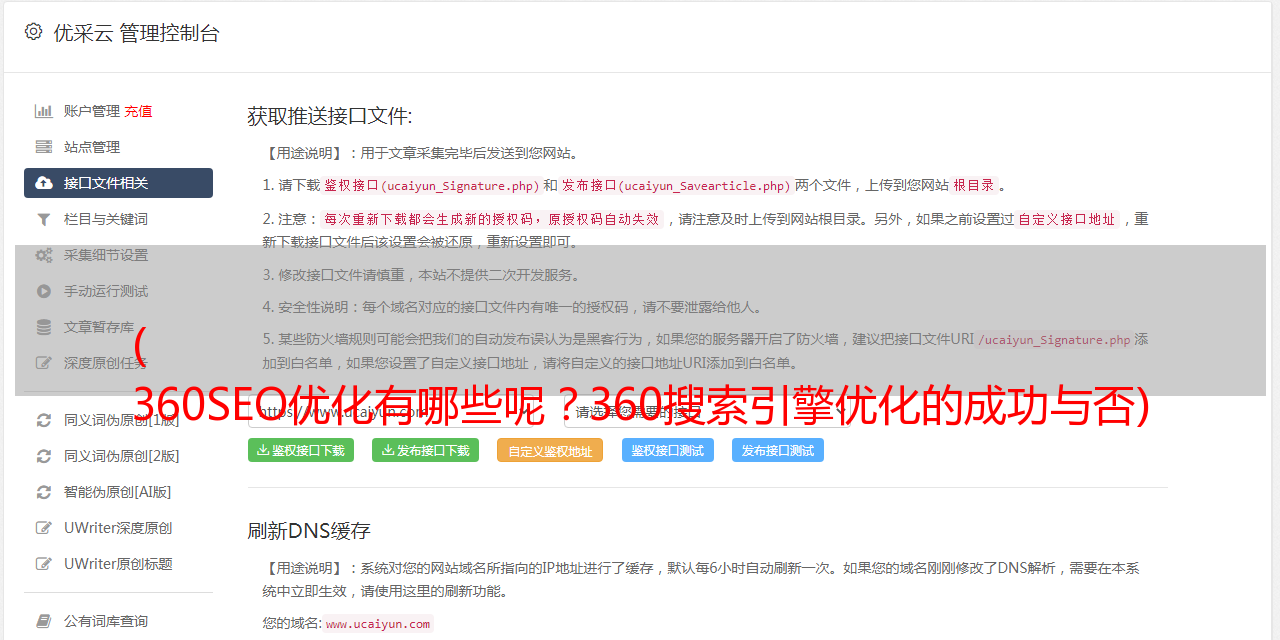Open 采集细节设置 in sidebar

pyautogui.click(x=118, y=255)
